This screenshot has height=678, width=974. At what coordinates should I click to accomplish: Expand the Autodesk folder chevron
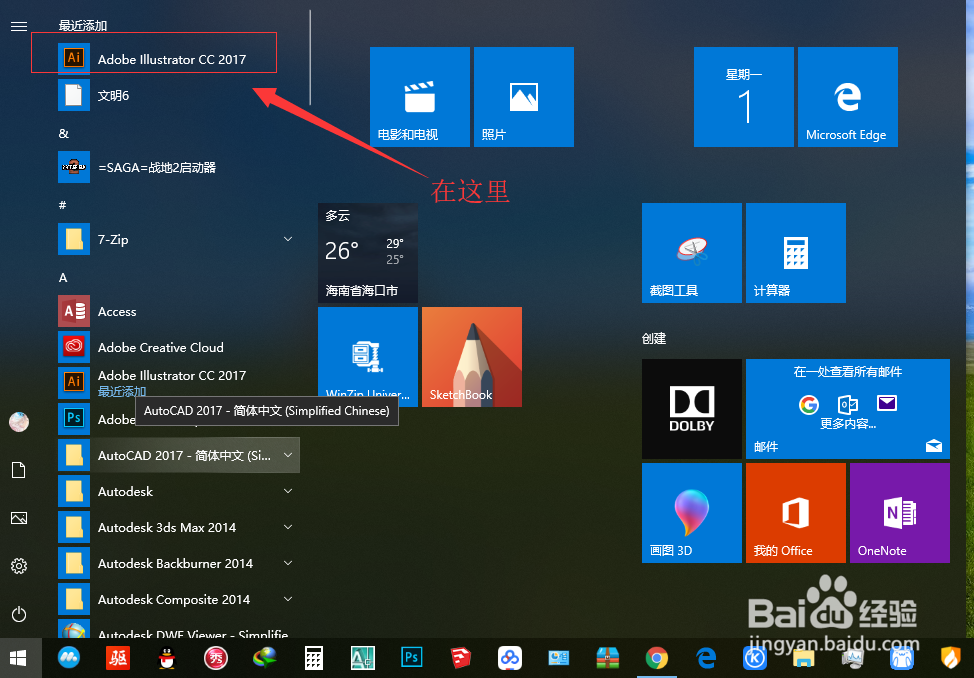pos(288,491)
